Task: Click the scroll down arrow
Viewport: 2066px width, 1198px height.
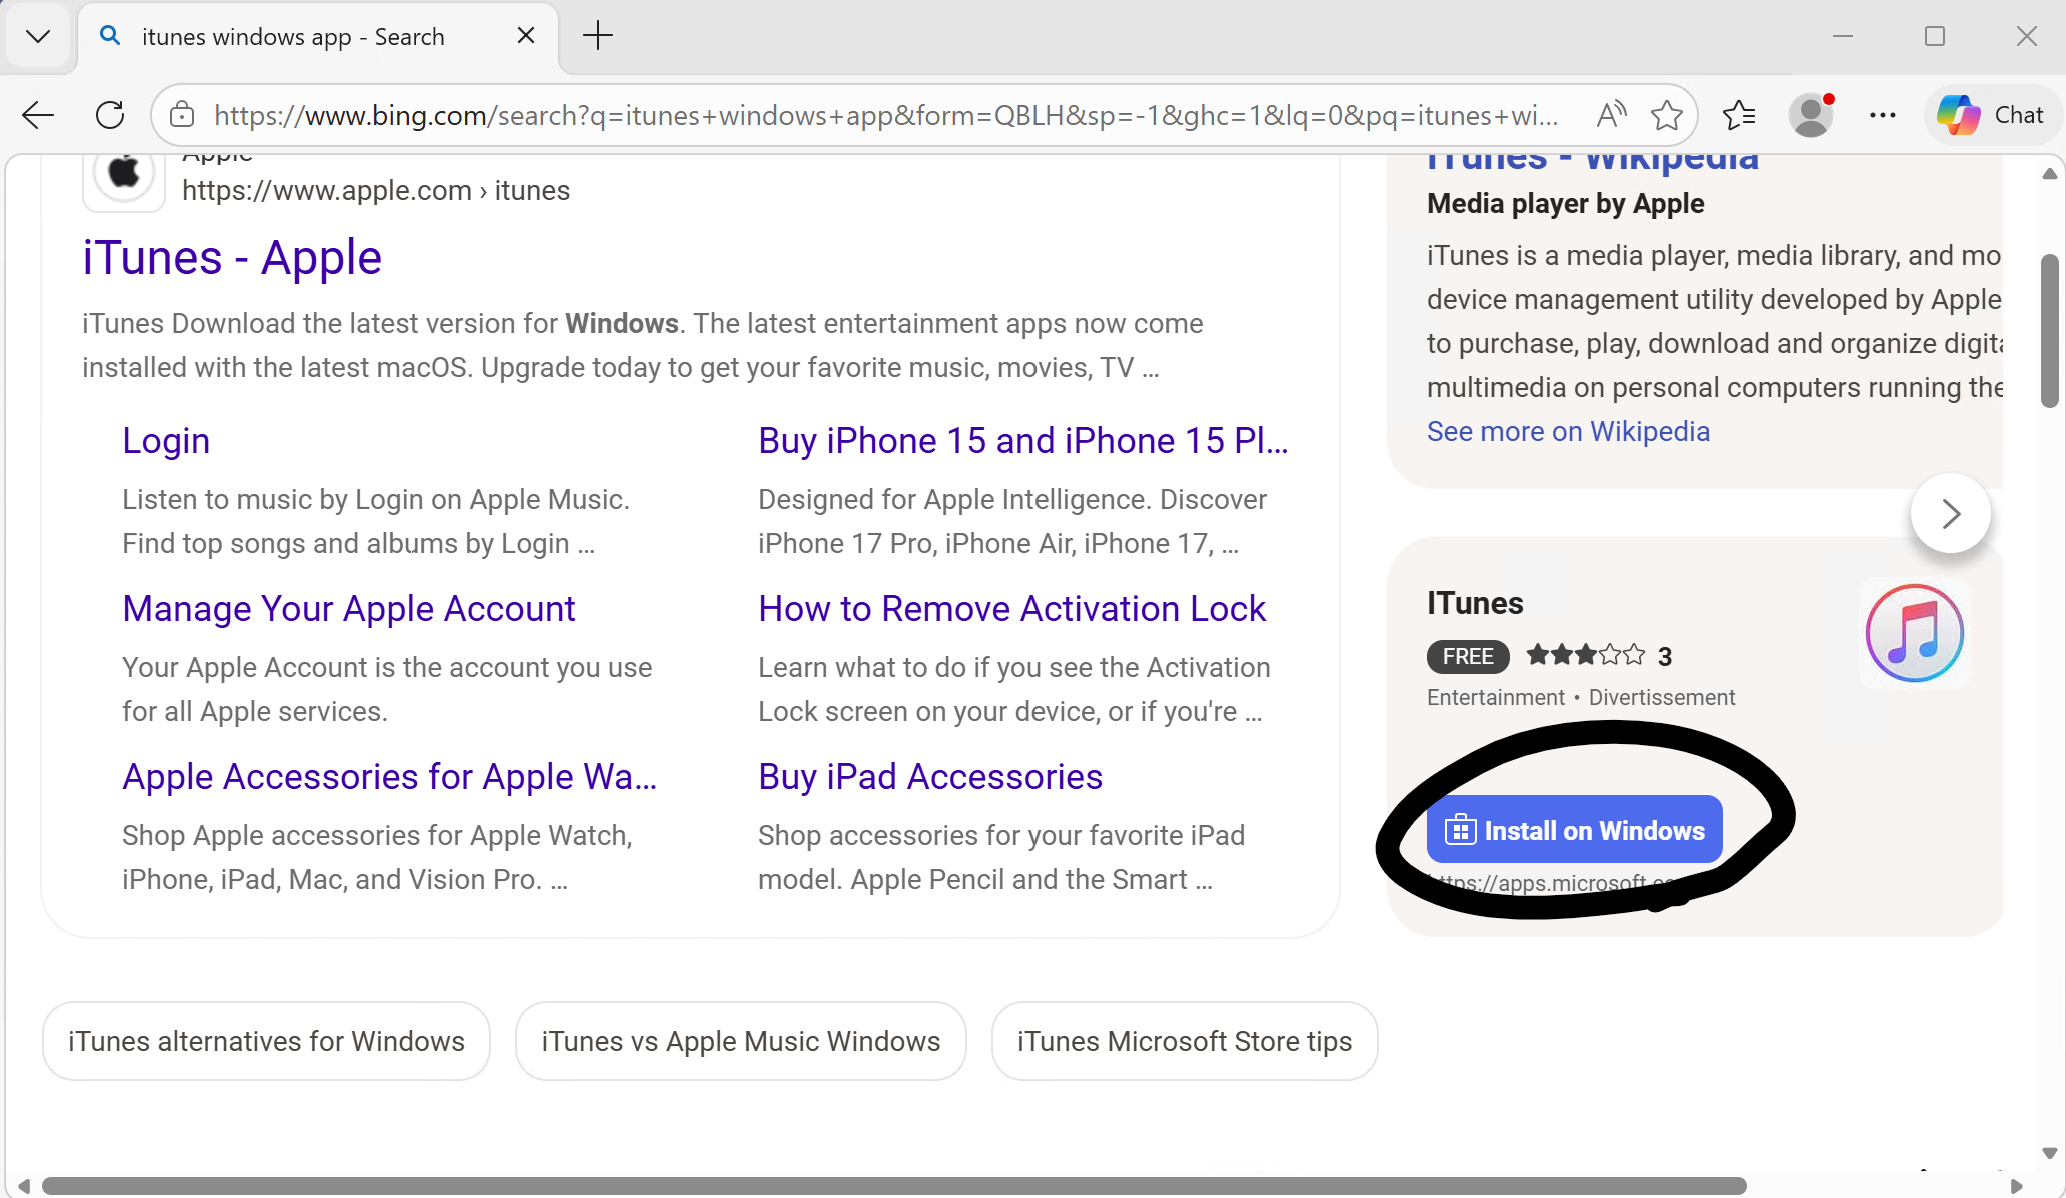Action: [2050, 1152]
